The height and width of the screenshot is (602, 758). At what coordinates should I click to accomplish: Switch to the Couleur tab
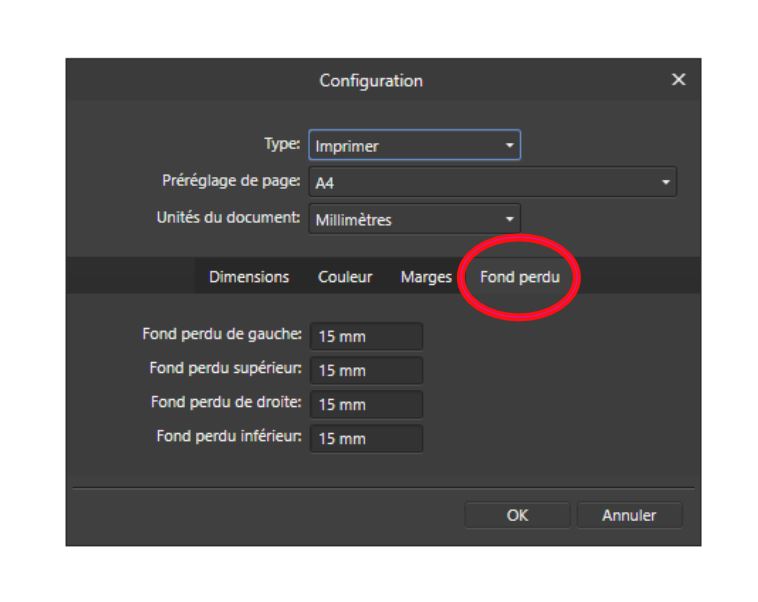[x=345, y=277]
